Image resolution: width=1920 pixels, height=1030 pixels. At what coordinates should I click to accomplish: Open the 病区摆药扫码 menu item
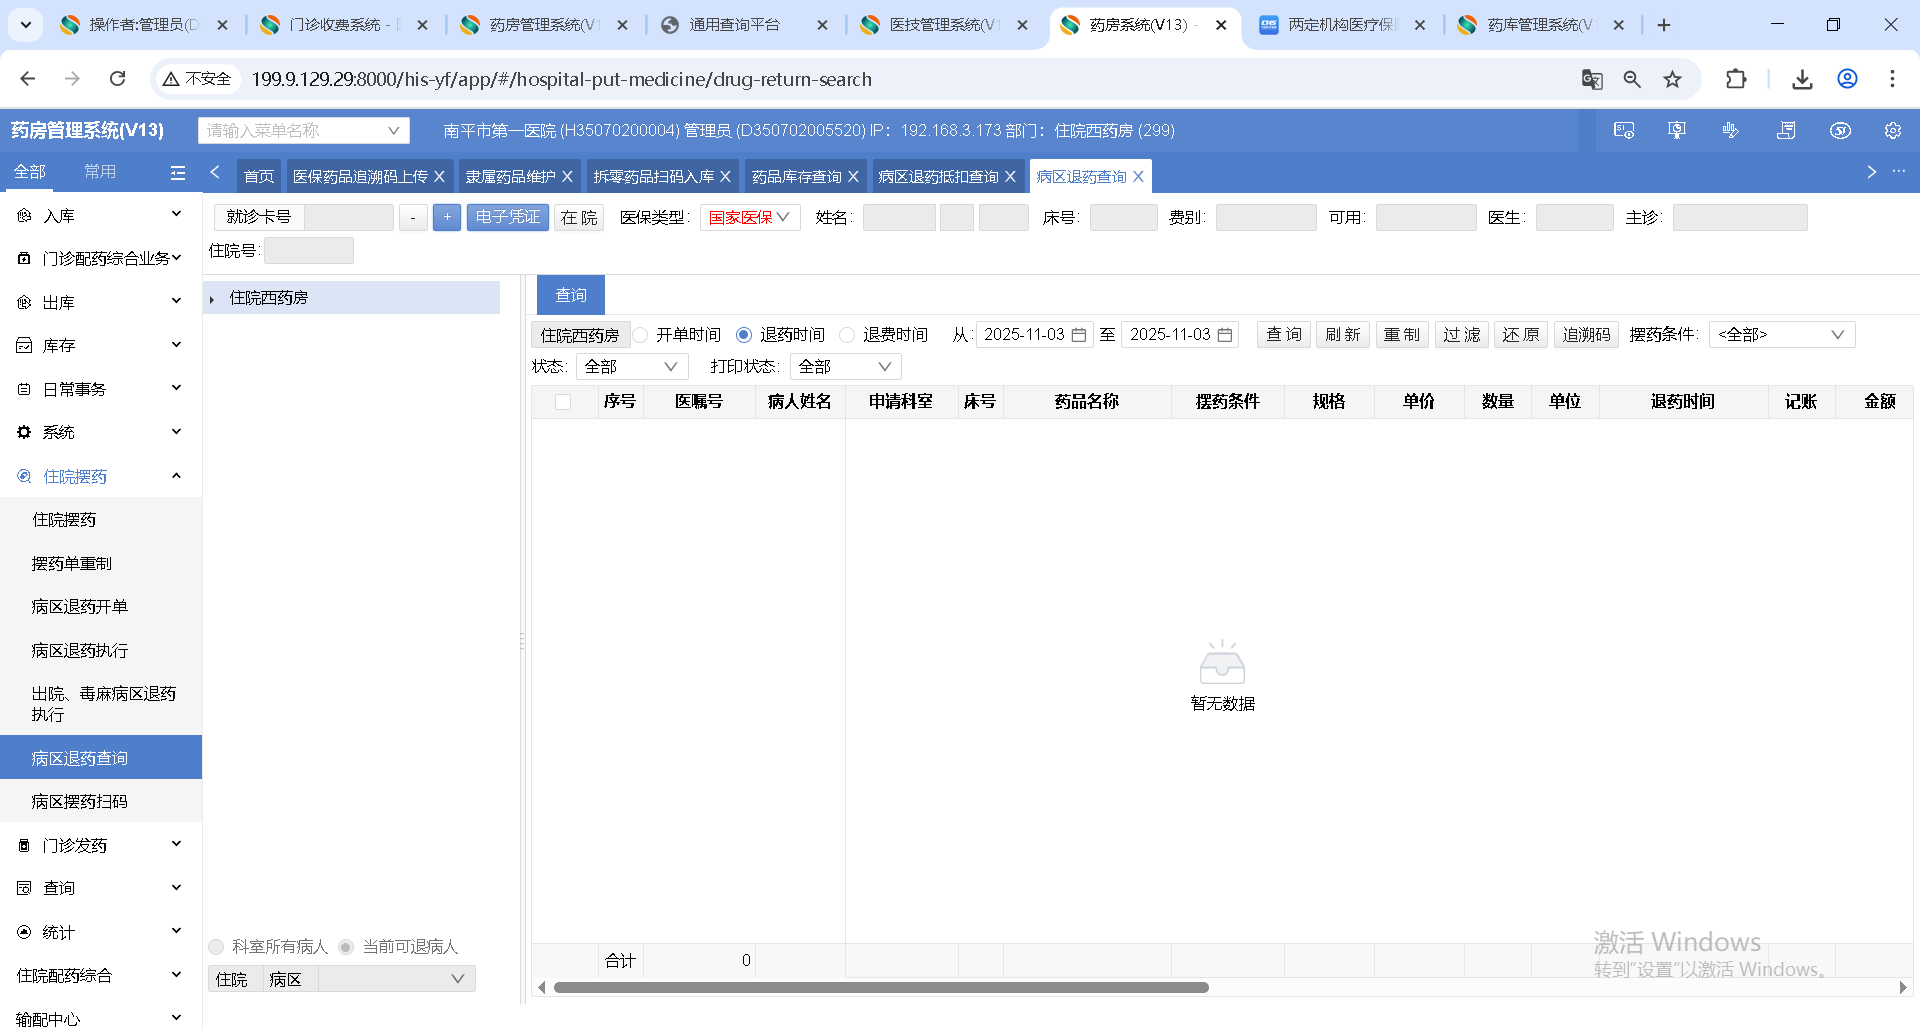(80, 802)
